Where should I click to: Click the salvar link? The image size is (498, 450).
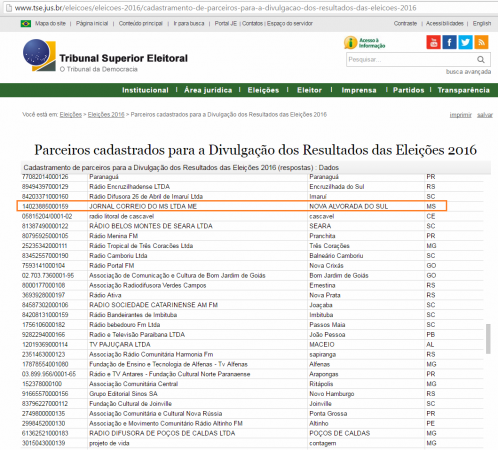pos(485,115)
